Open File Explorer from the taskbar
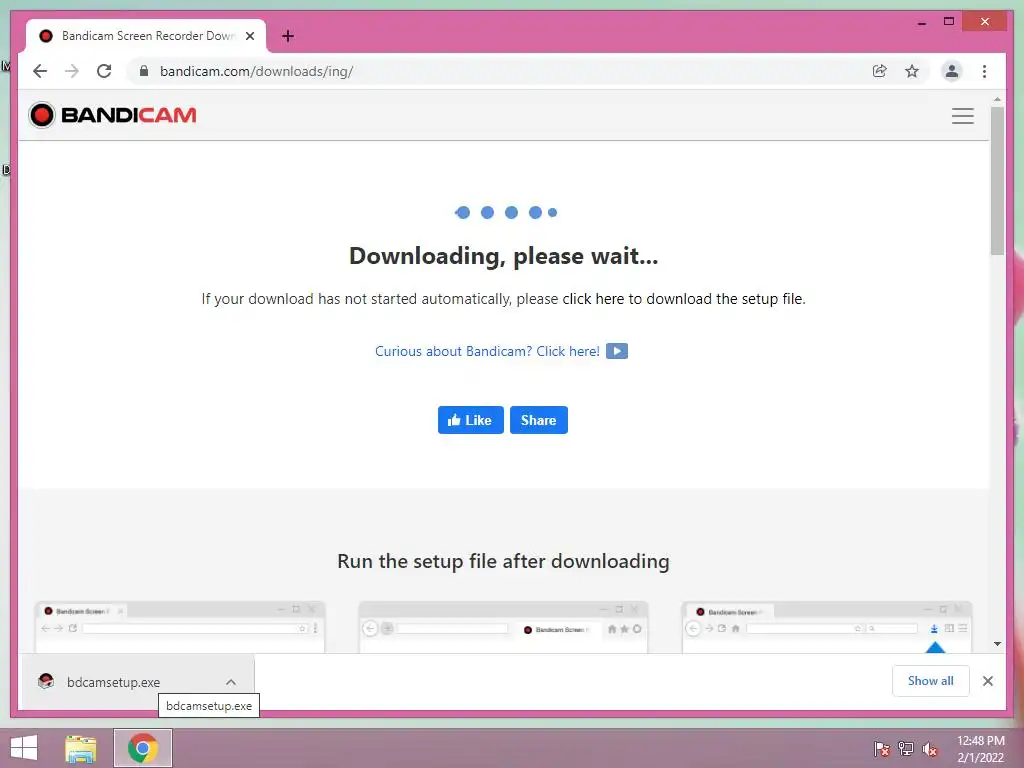 click(80, 748)
